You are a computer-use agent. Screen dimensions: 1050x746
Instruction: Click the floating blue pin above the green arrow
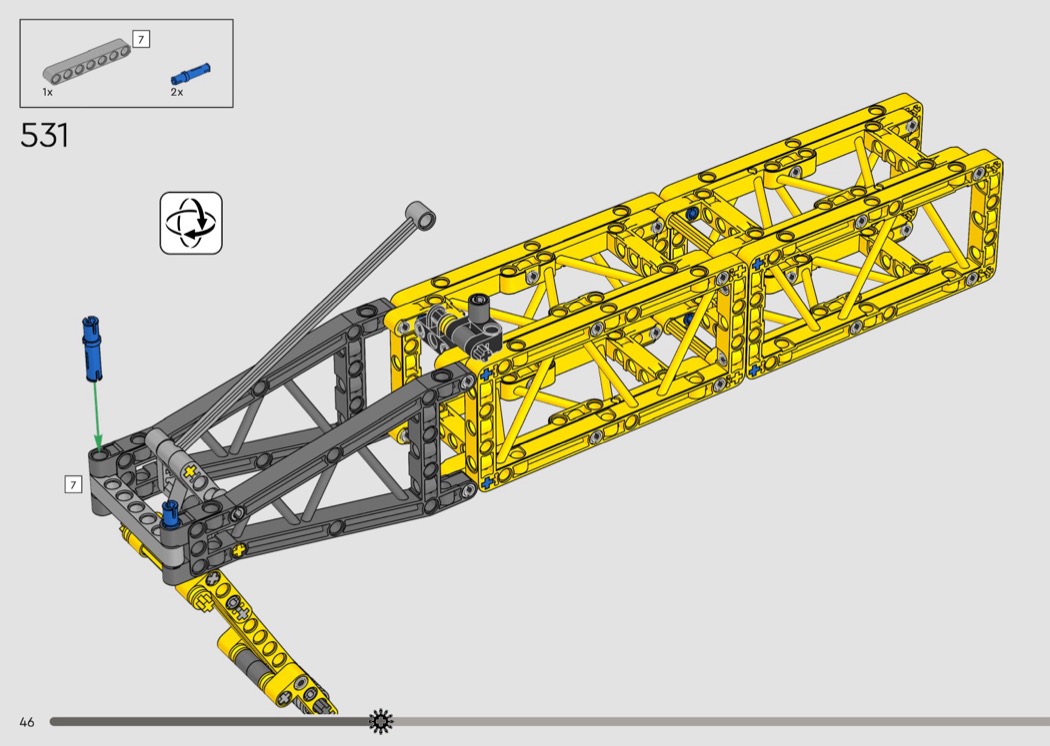[91, 348]
